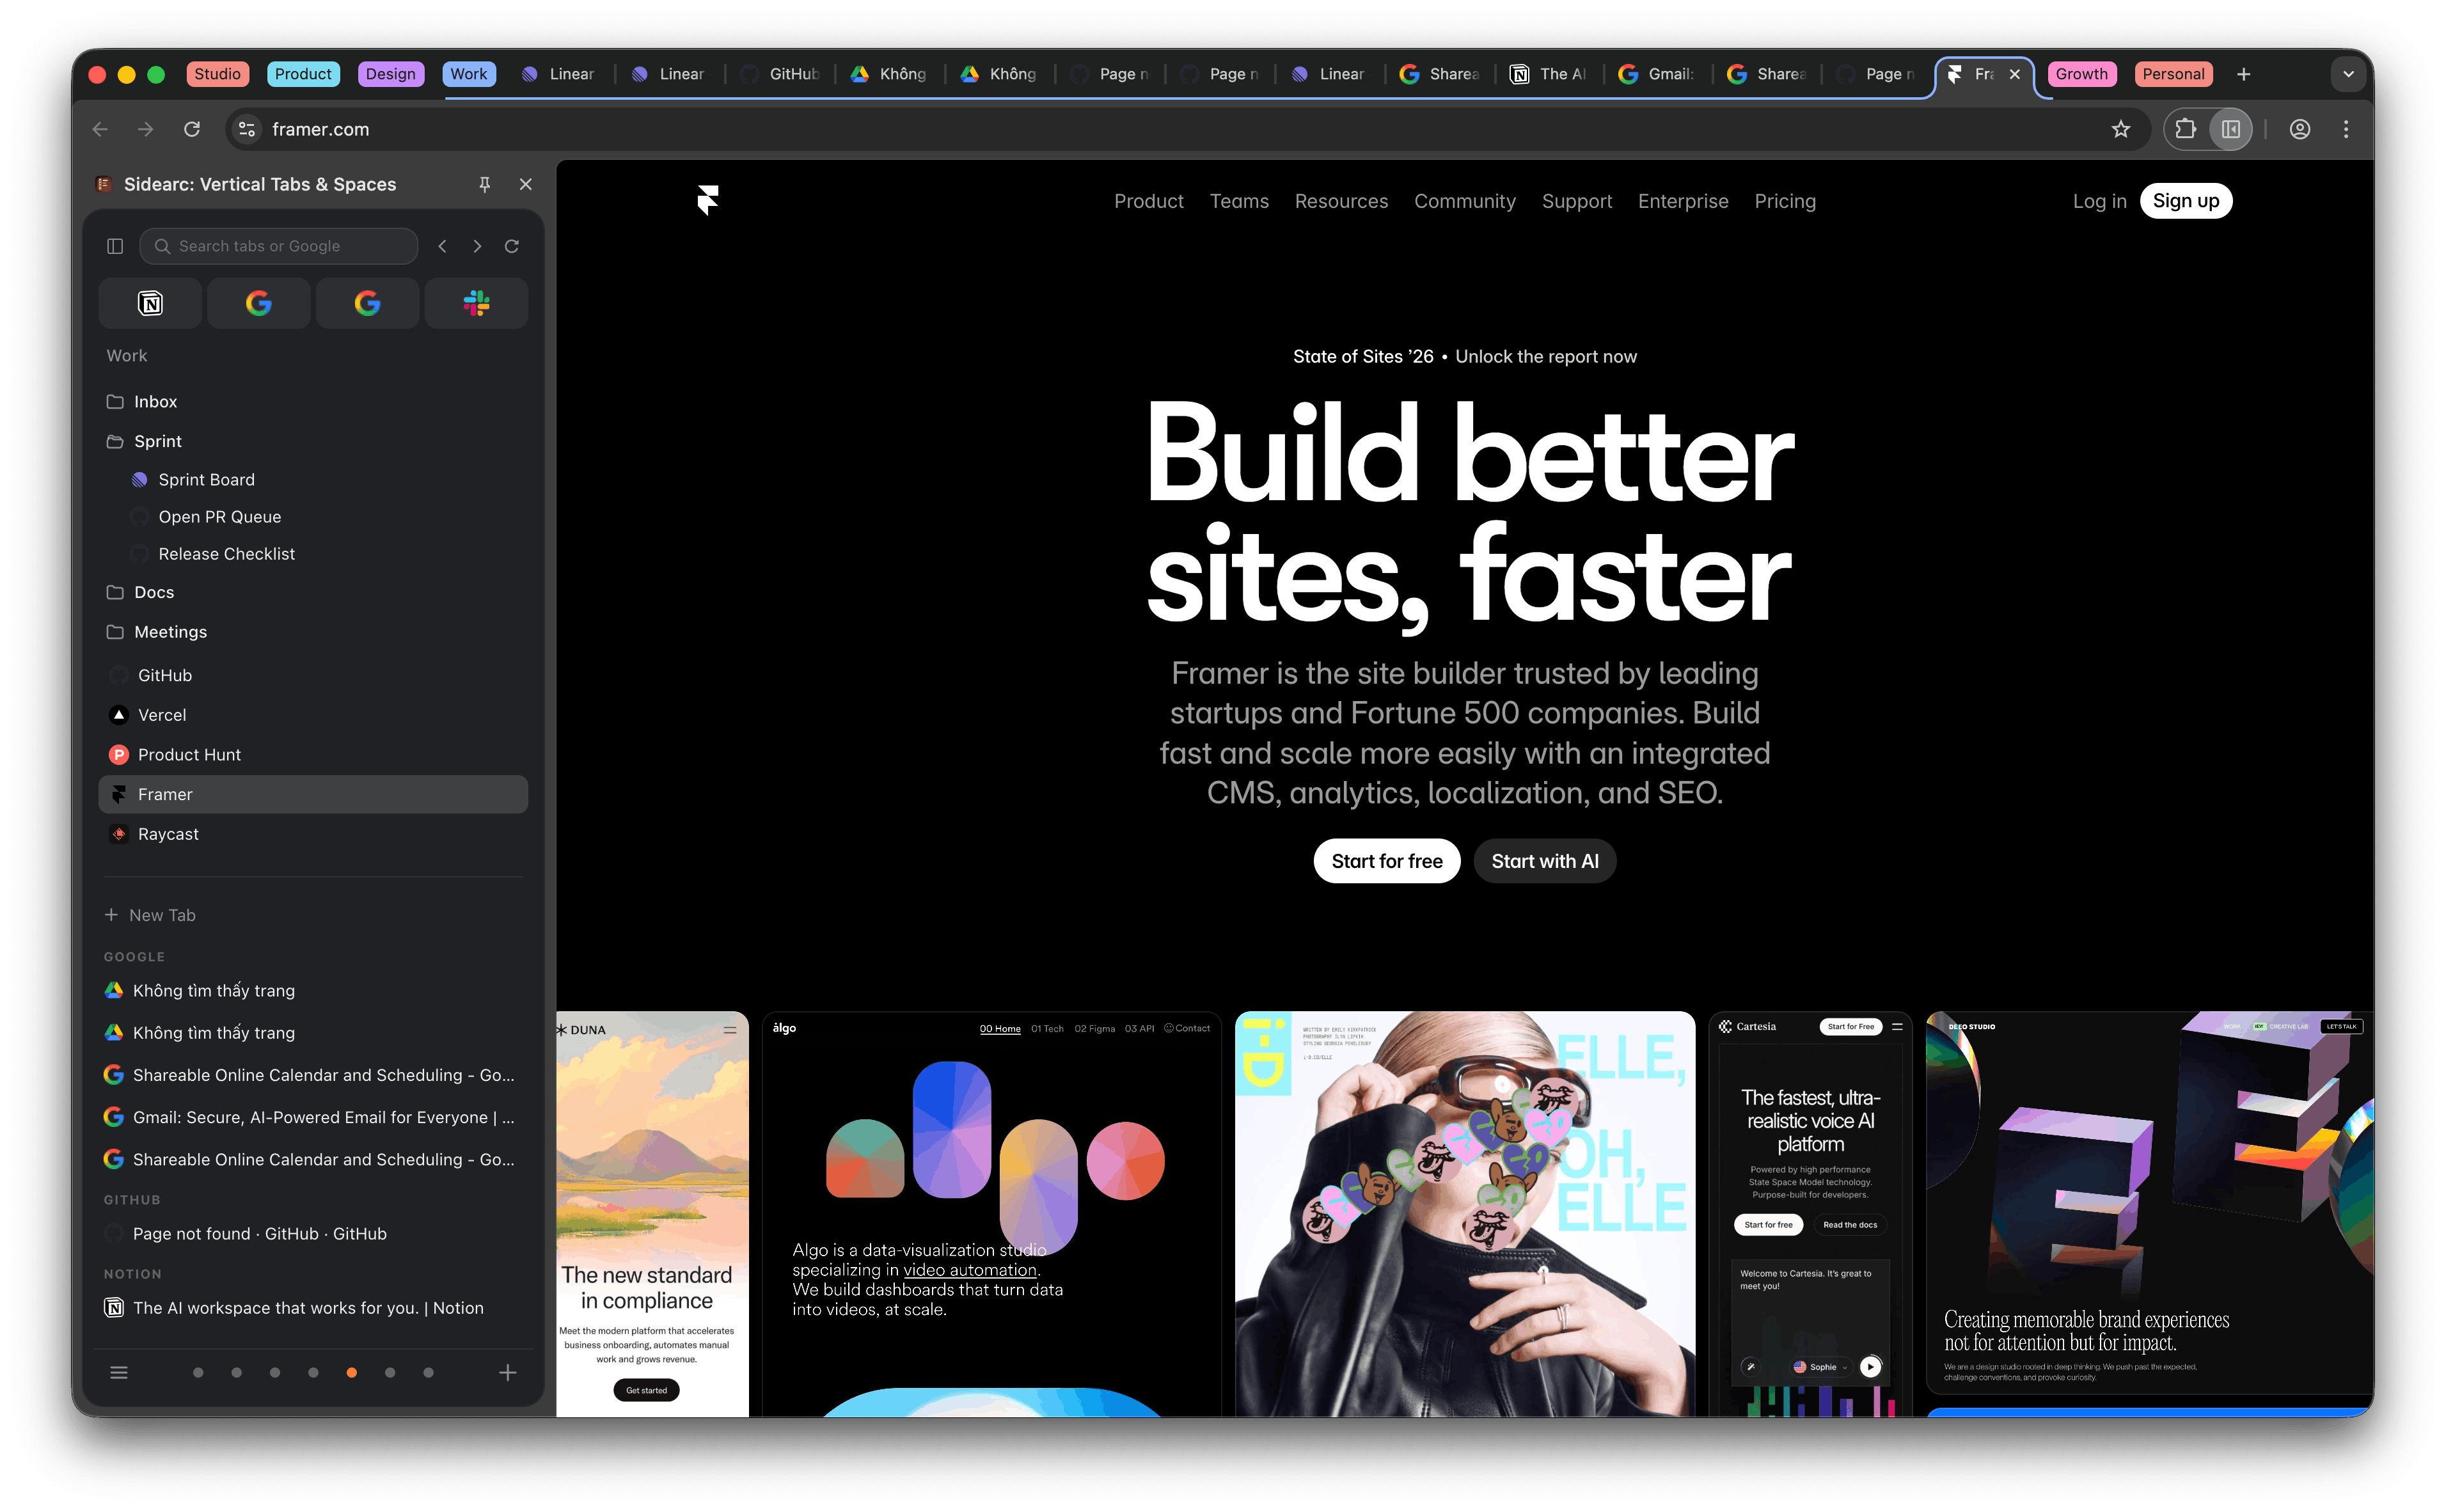Open the hamburger menu at the sidebar bottom
The width and height of the screenshot is (2446, 1512).
click(x=119, y=1372)
